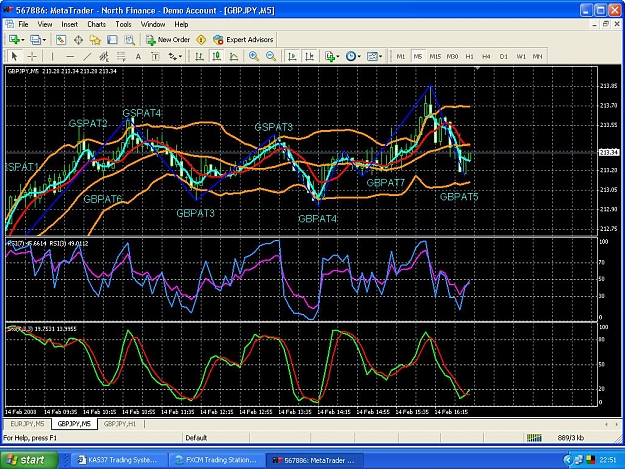Switch to the D1 timeframe
This screenshot has height=469, width=625.
pyautogui.click(x=503, y=56)
